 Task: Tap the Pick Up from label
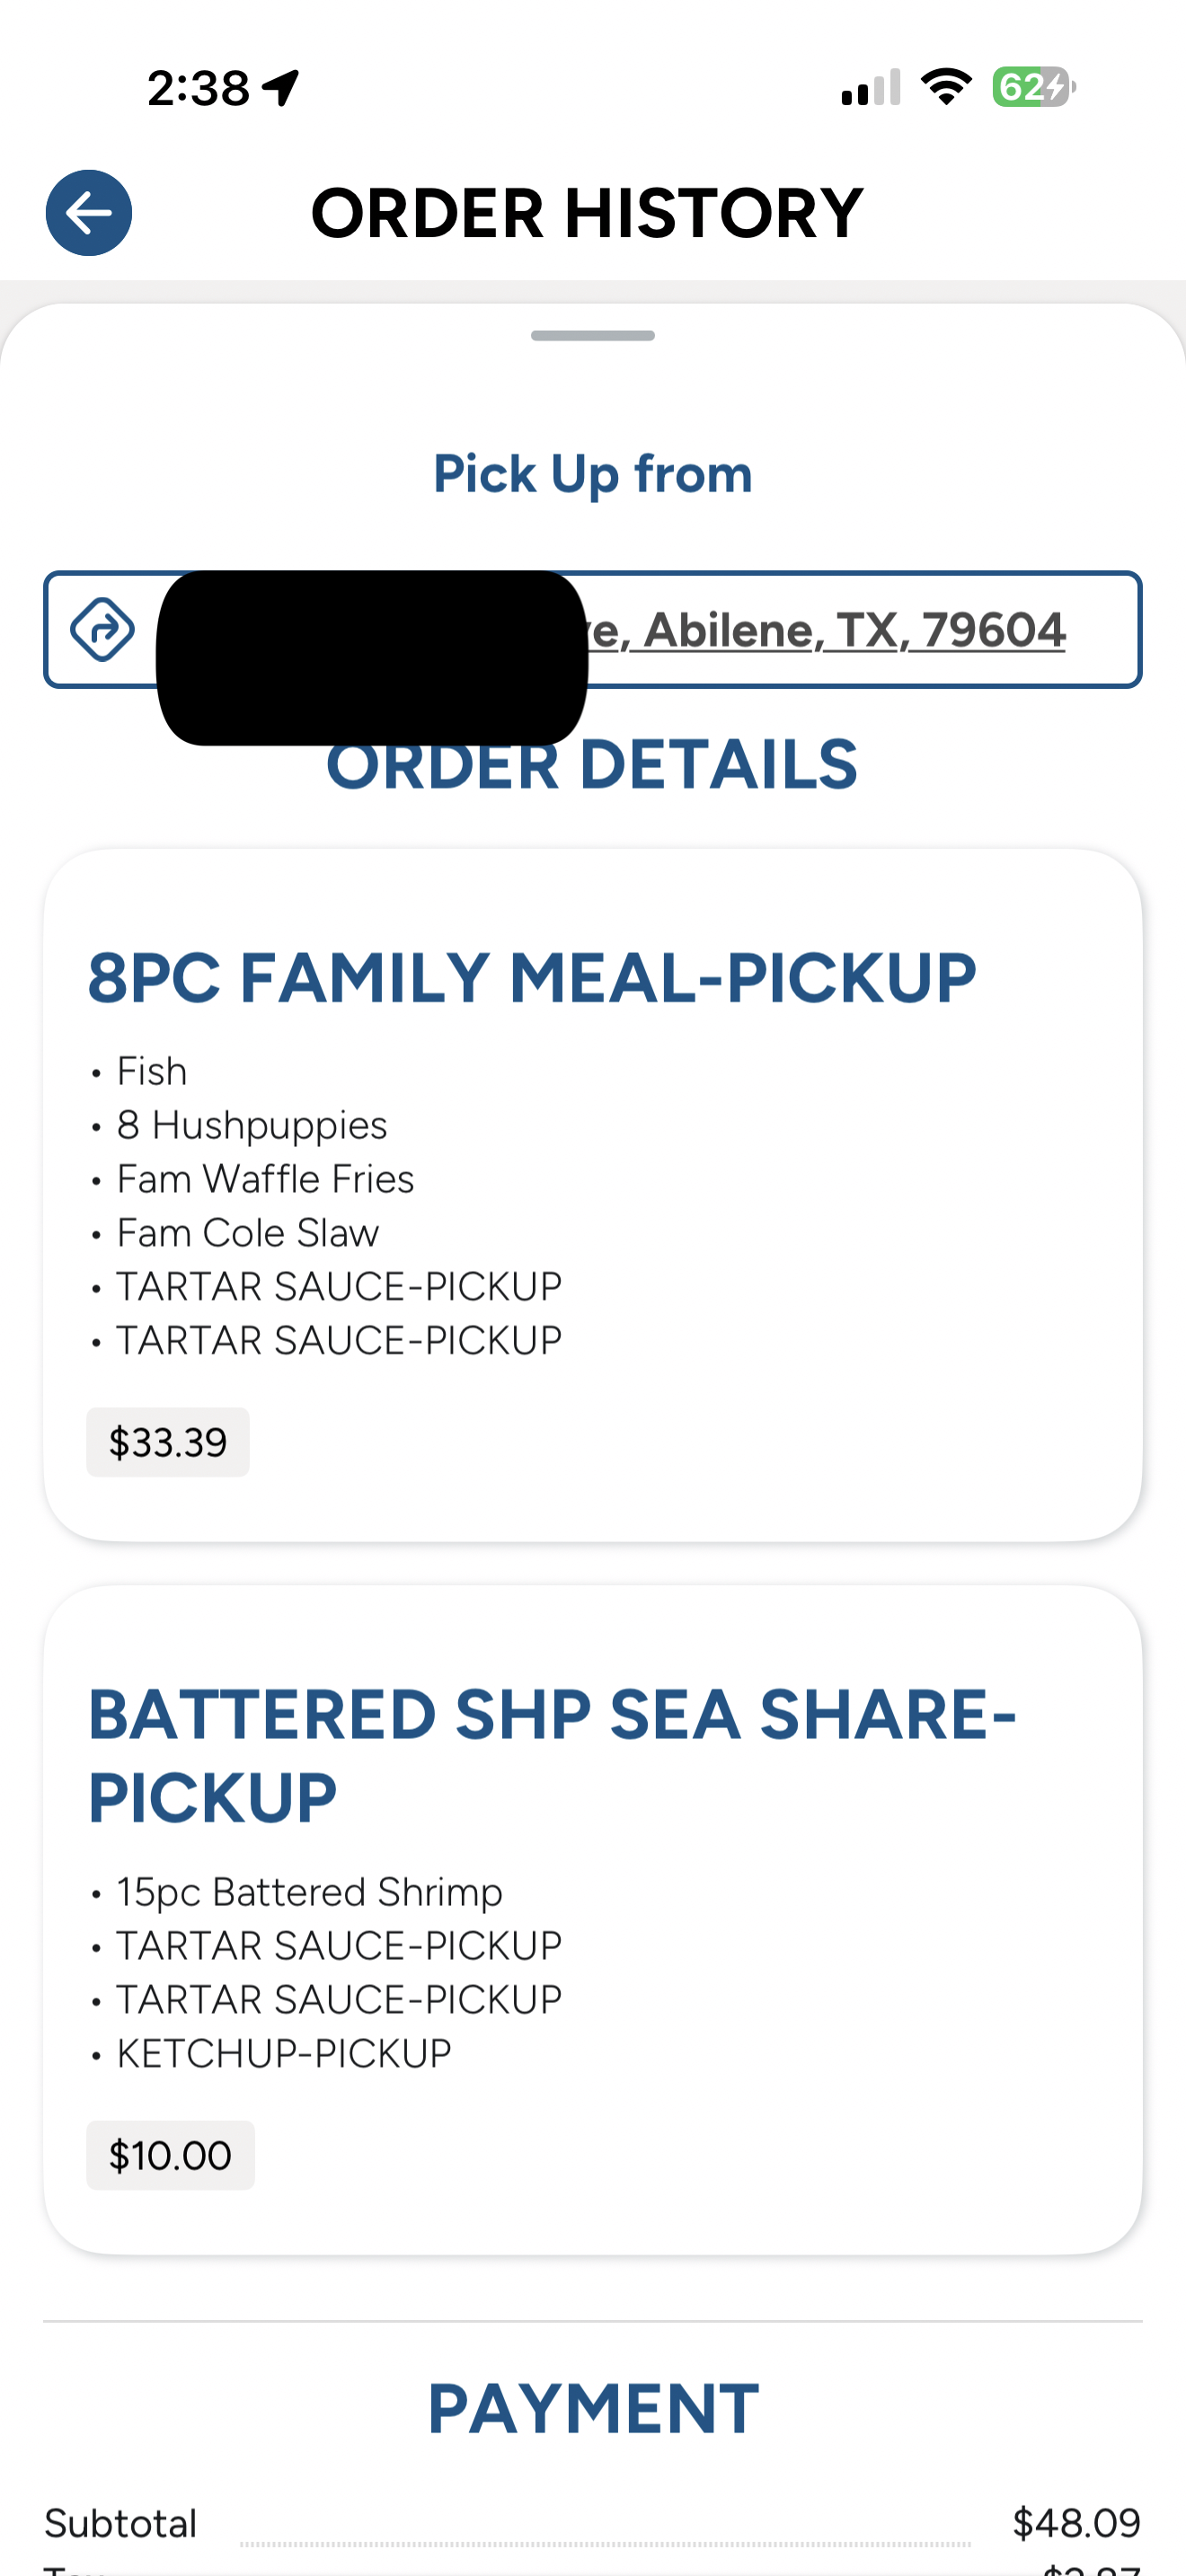[593, 473]
